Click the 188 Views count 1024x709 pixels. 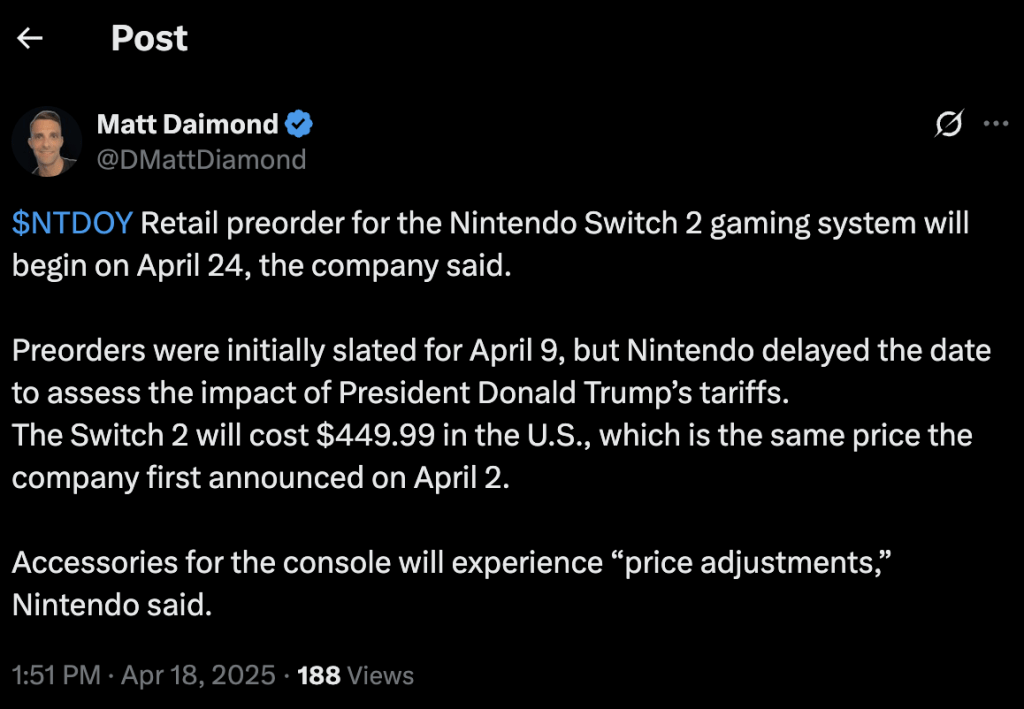pyautogui.click(x=355, y=675)
